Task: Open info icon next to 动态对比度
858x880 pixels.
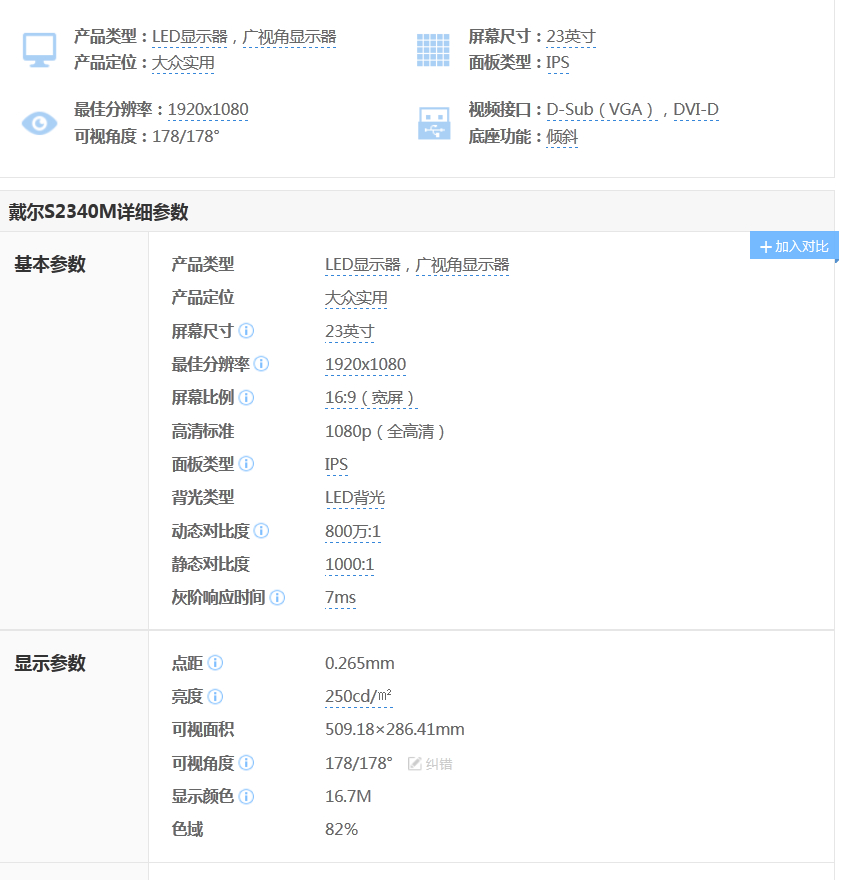Action: 261,530
